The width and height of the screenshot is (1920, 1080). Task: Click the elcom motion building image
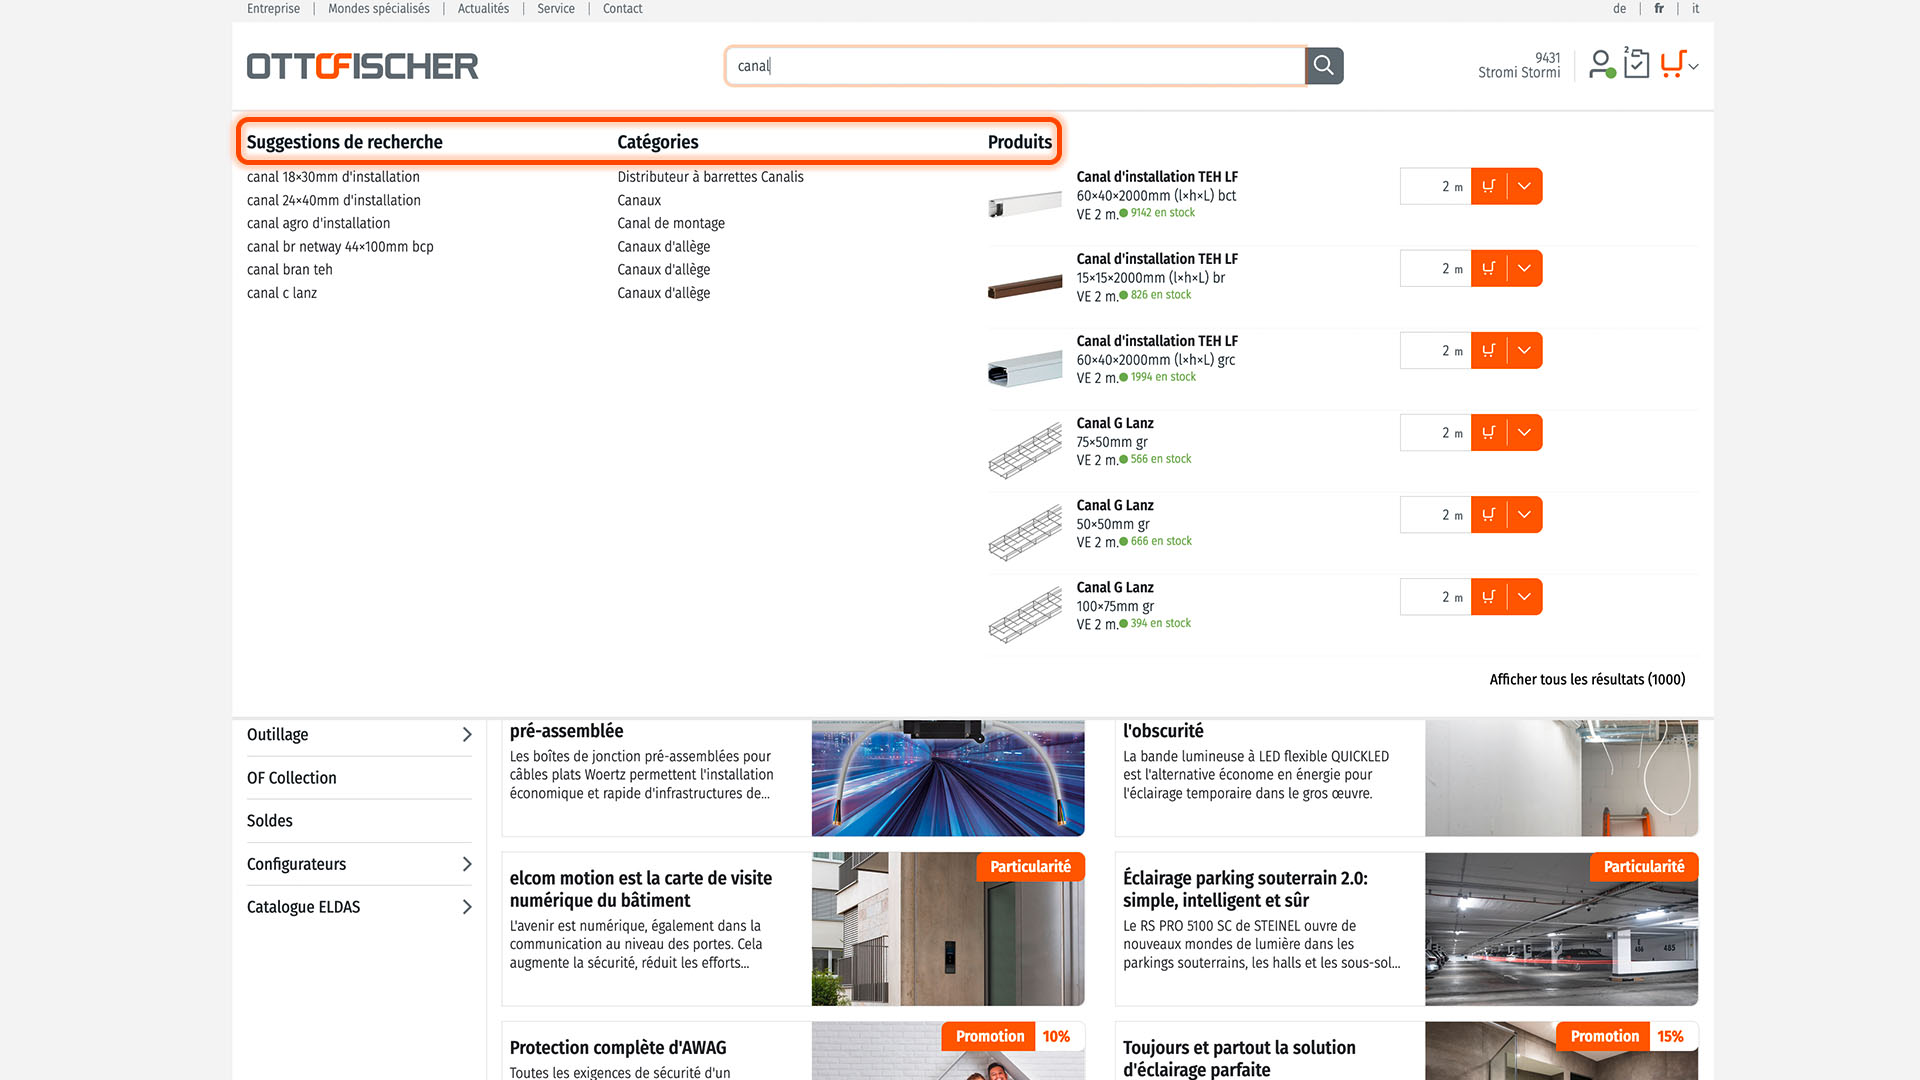[948, 929]
